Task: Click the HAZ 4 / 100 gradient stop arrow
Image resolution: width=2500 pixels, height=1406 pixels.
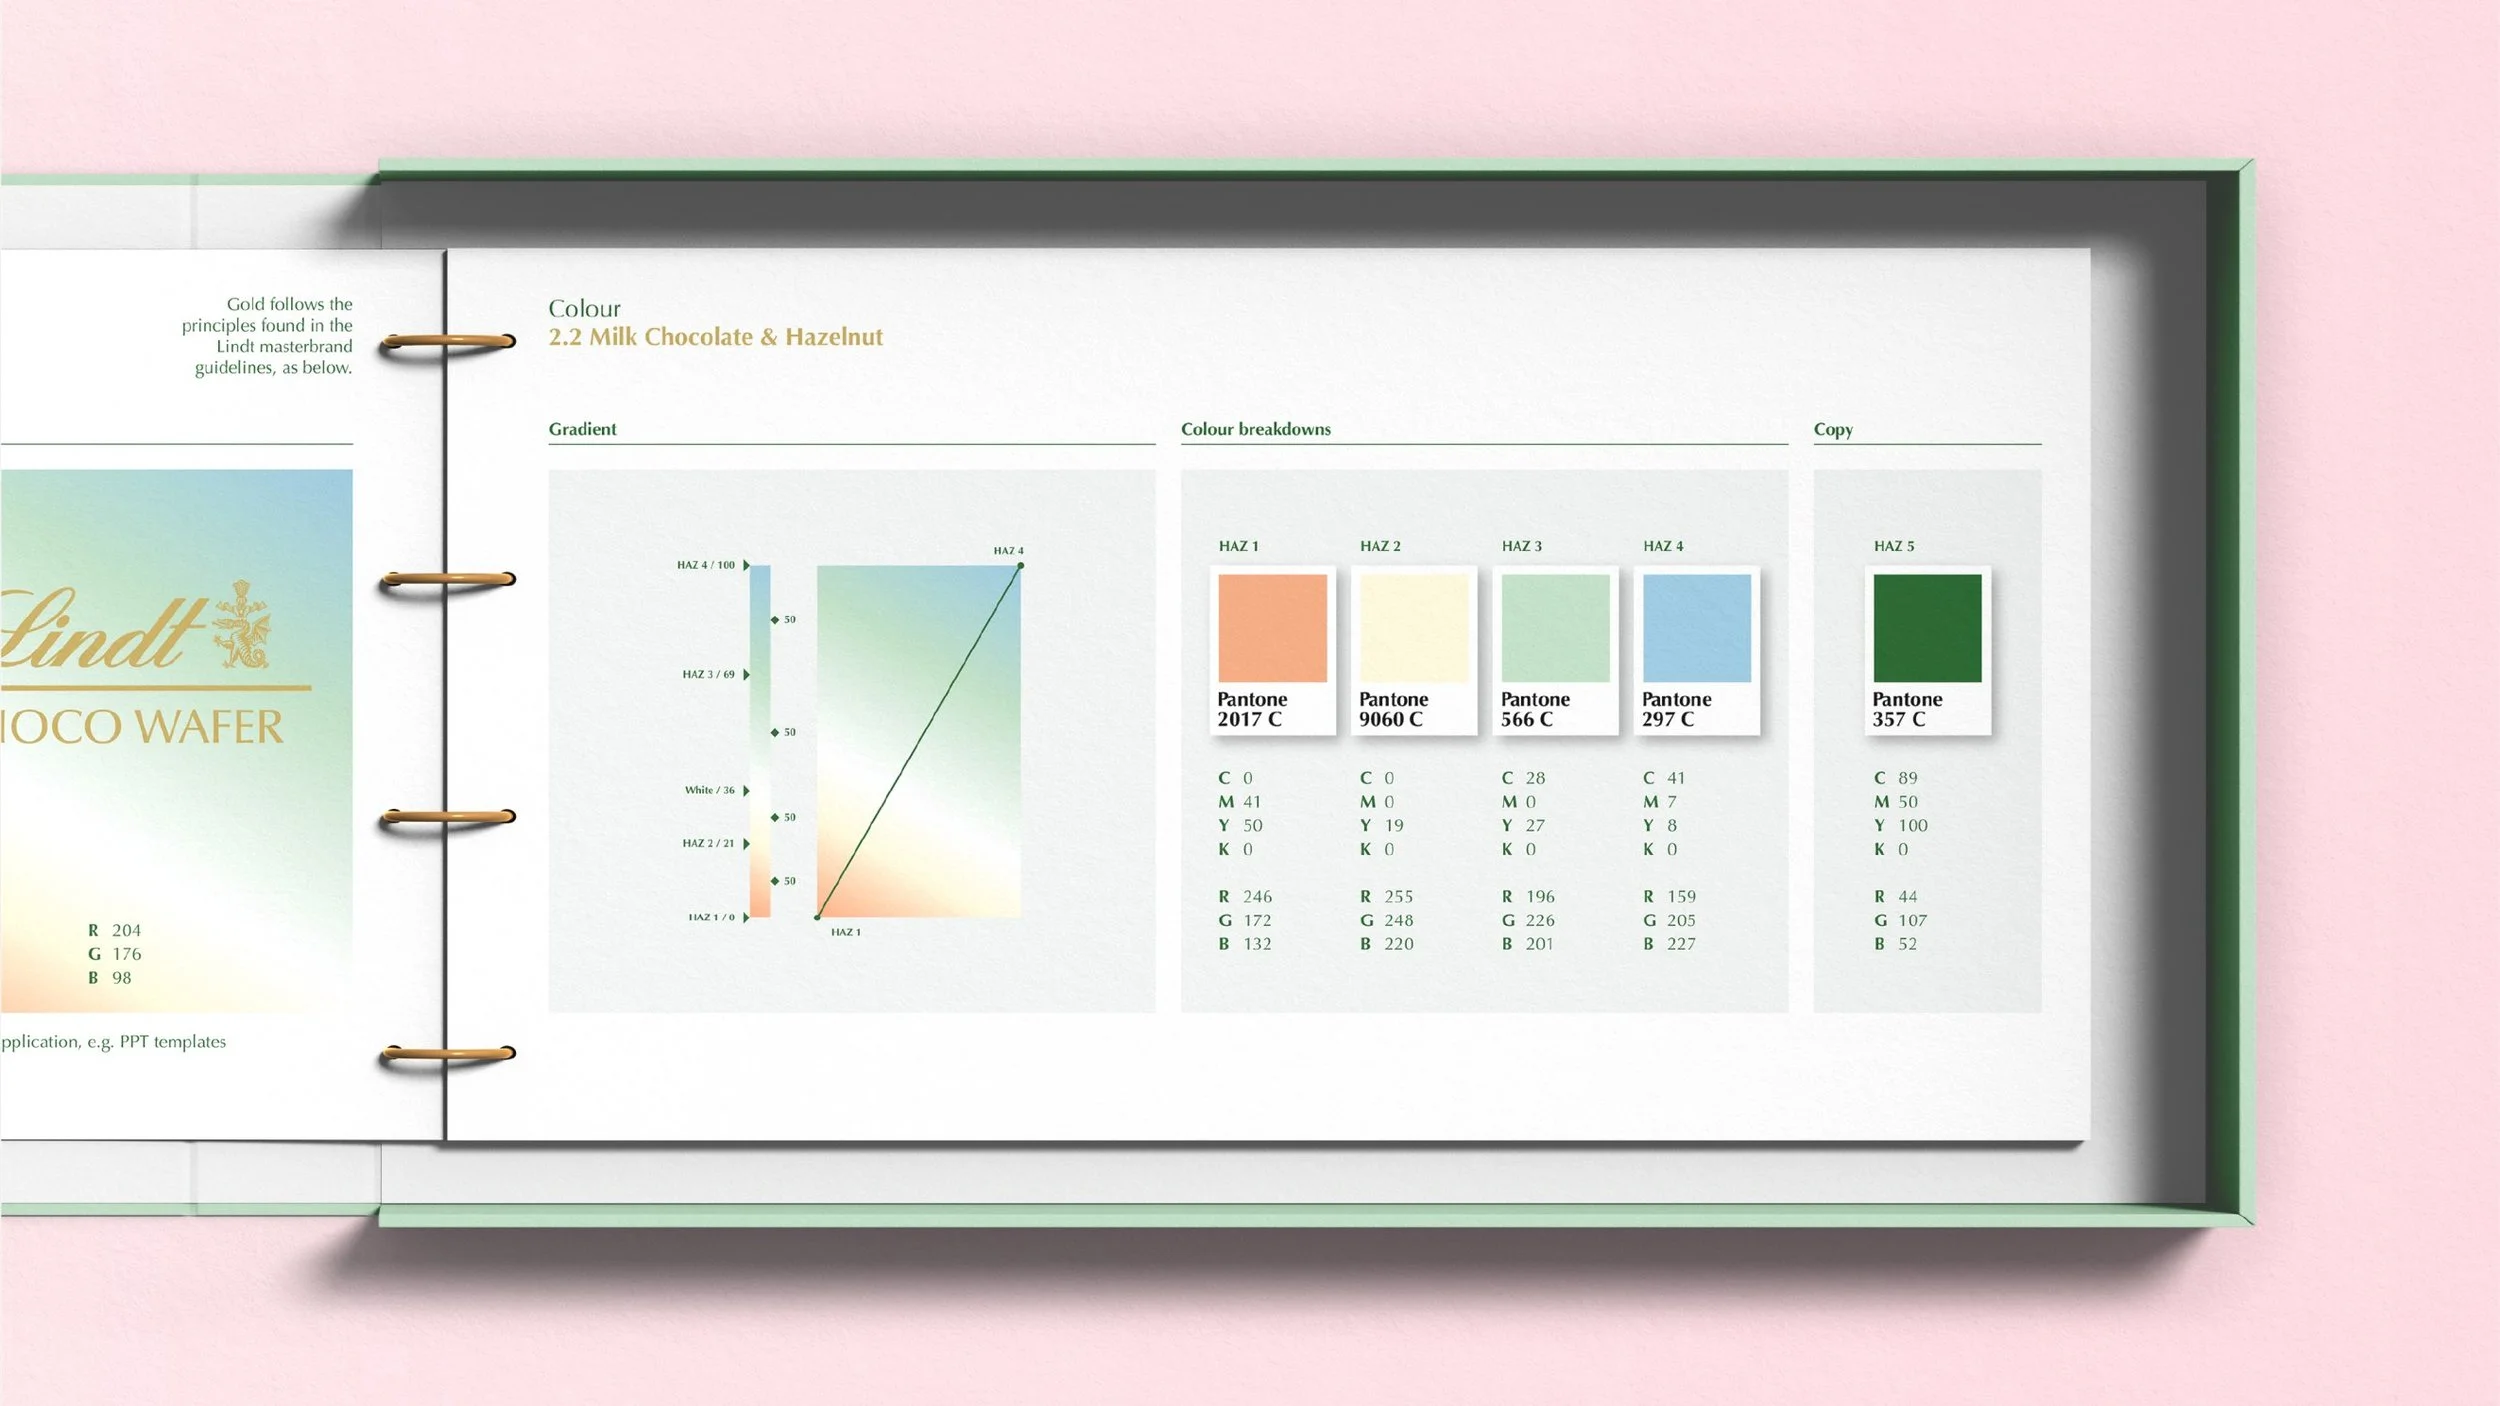Action: (x=746, y=565)
